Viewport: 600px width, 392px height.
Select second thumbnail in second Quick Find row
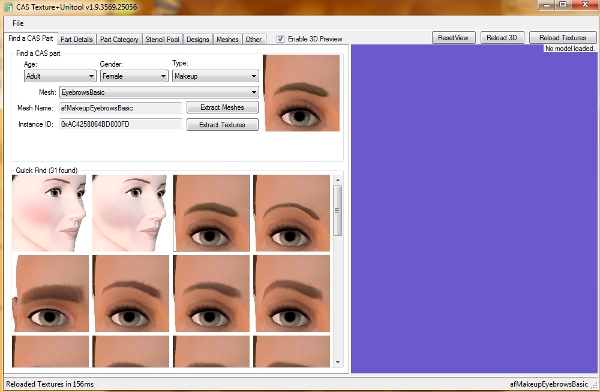pos(130,293)
